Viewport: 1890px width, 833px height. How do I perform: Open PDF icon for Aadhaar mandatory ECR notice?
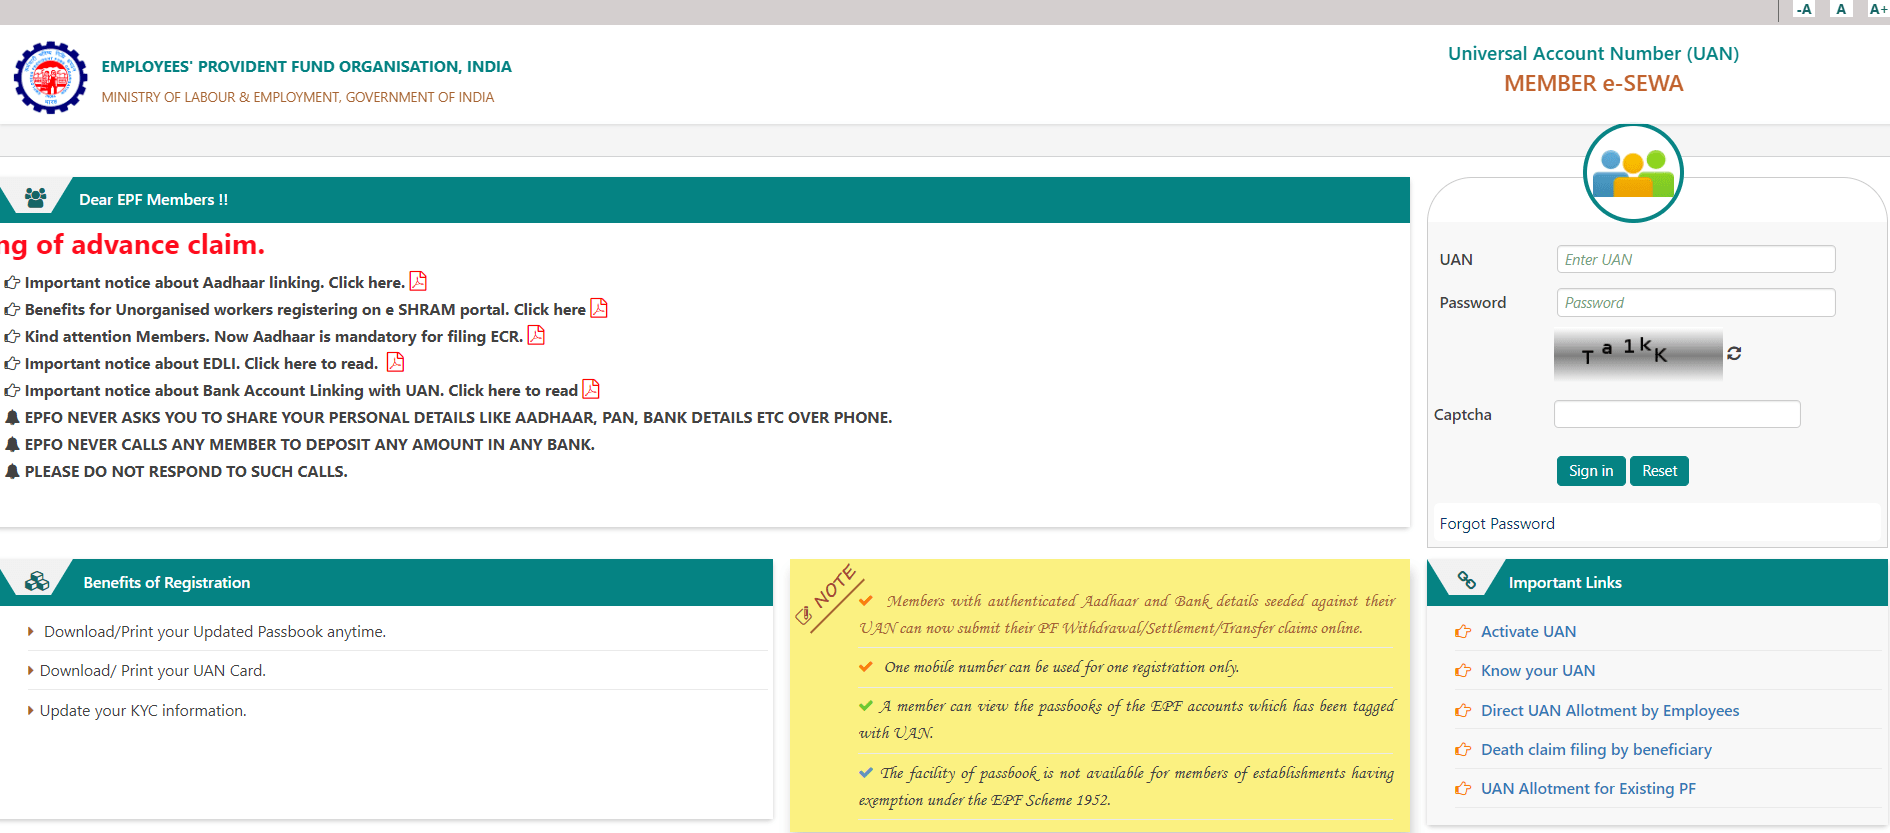(536, 335)
